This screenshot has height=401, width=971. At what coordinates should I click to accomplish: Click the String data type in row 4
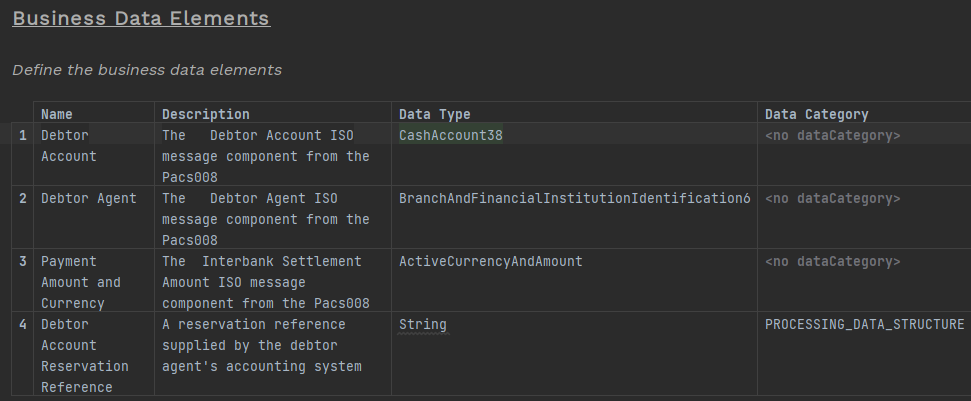click(x=422, y=324)
